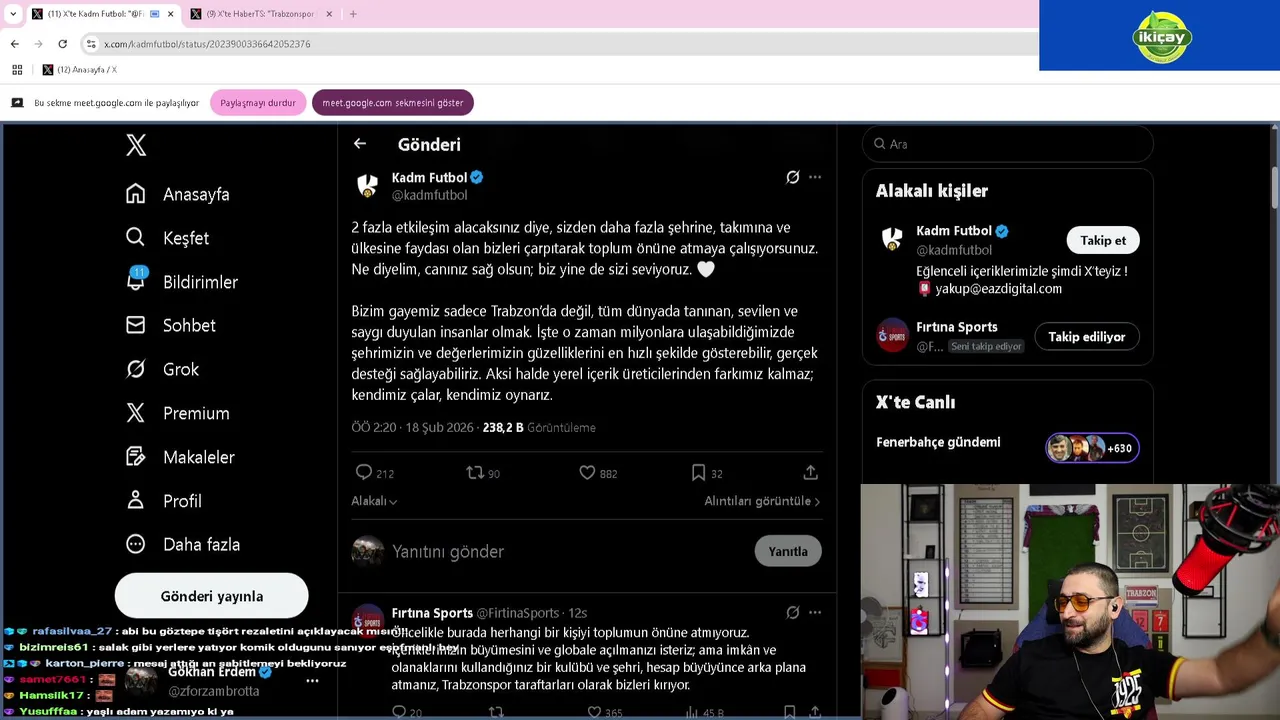This screenshot has width=1280, height=720.
Task: Open Alıntıları görüntüle link
Action: click(762, 501)
